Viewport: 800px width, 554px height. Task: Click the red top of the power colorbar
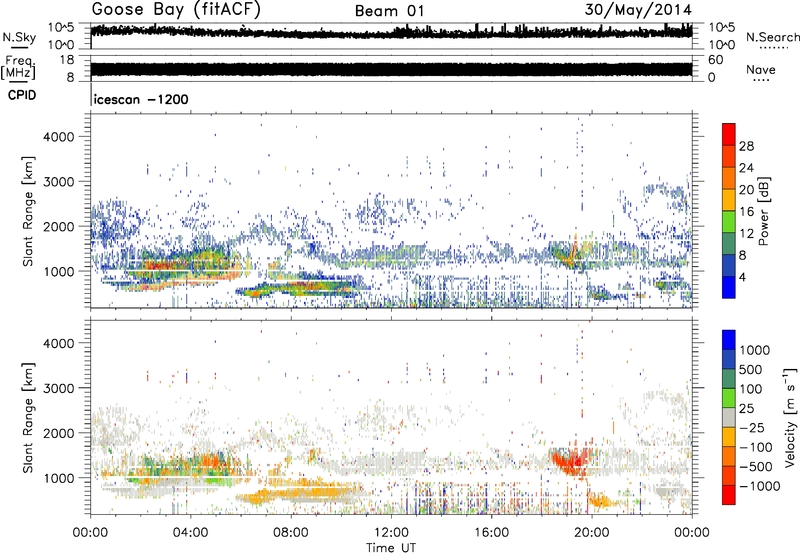[x=729, y=134]
